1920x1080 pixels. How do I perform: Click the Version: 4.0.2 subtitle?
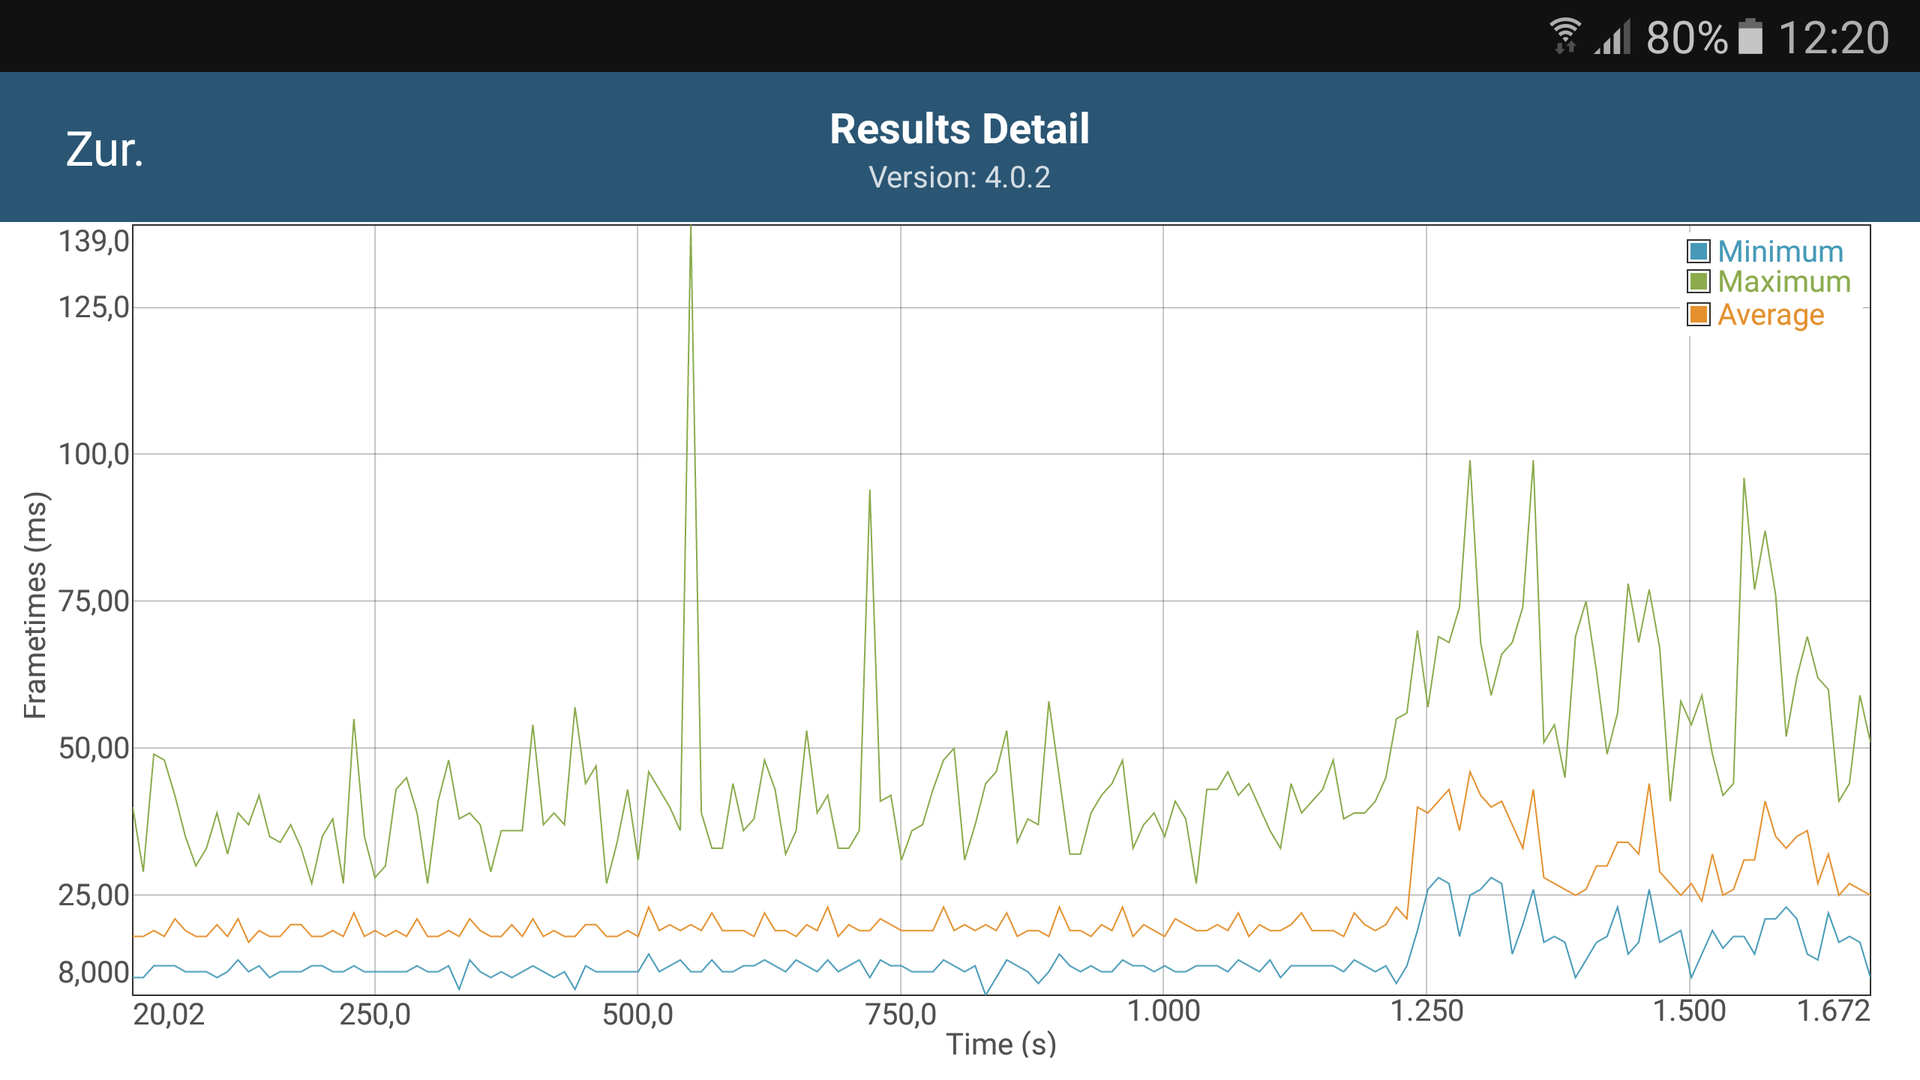point(959,177)
